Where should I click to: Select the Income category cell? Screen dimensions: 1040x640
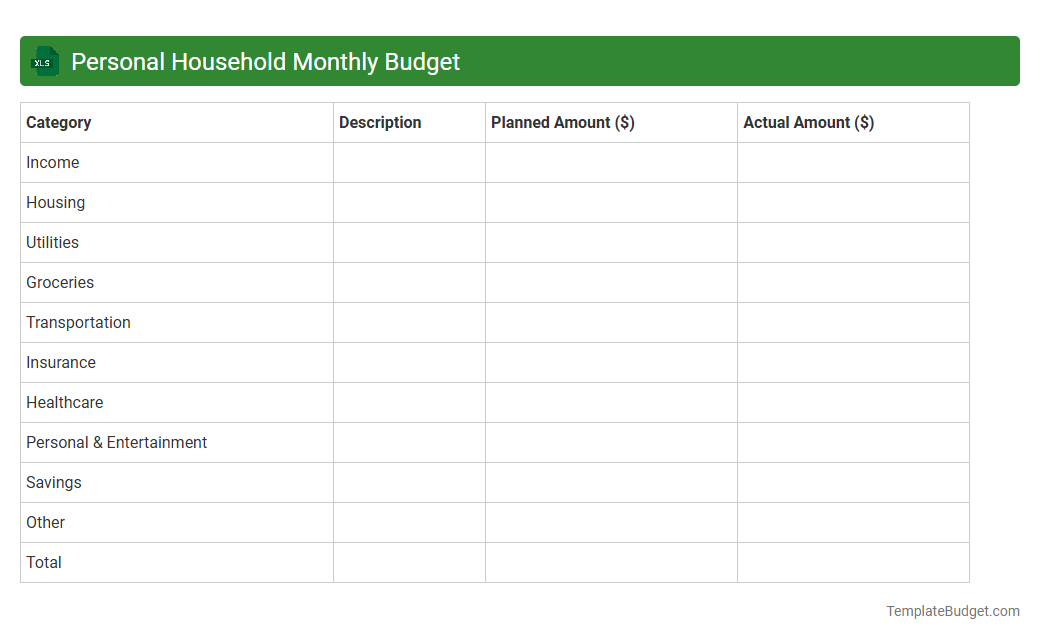[53, 162]
